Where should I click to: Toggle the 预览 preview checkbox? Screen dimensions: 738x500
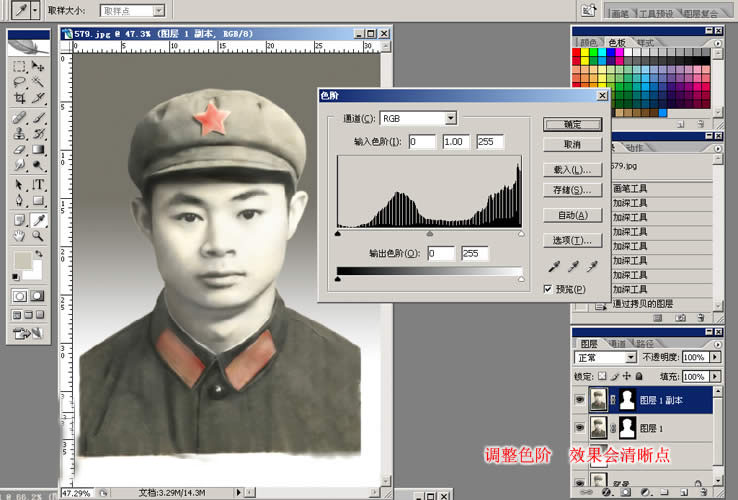(547, 289)
